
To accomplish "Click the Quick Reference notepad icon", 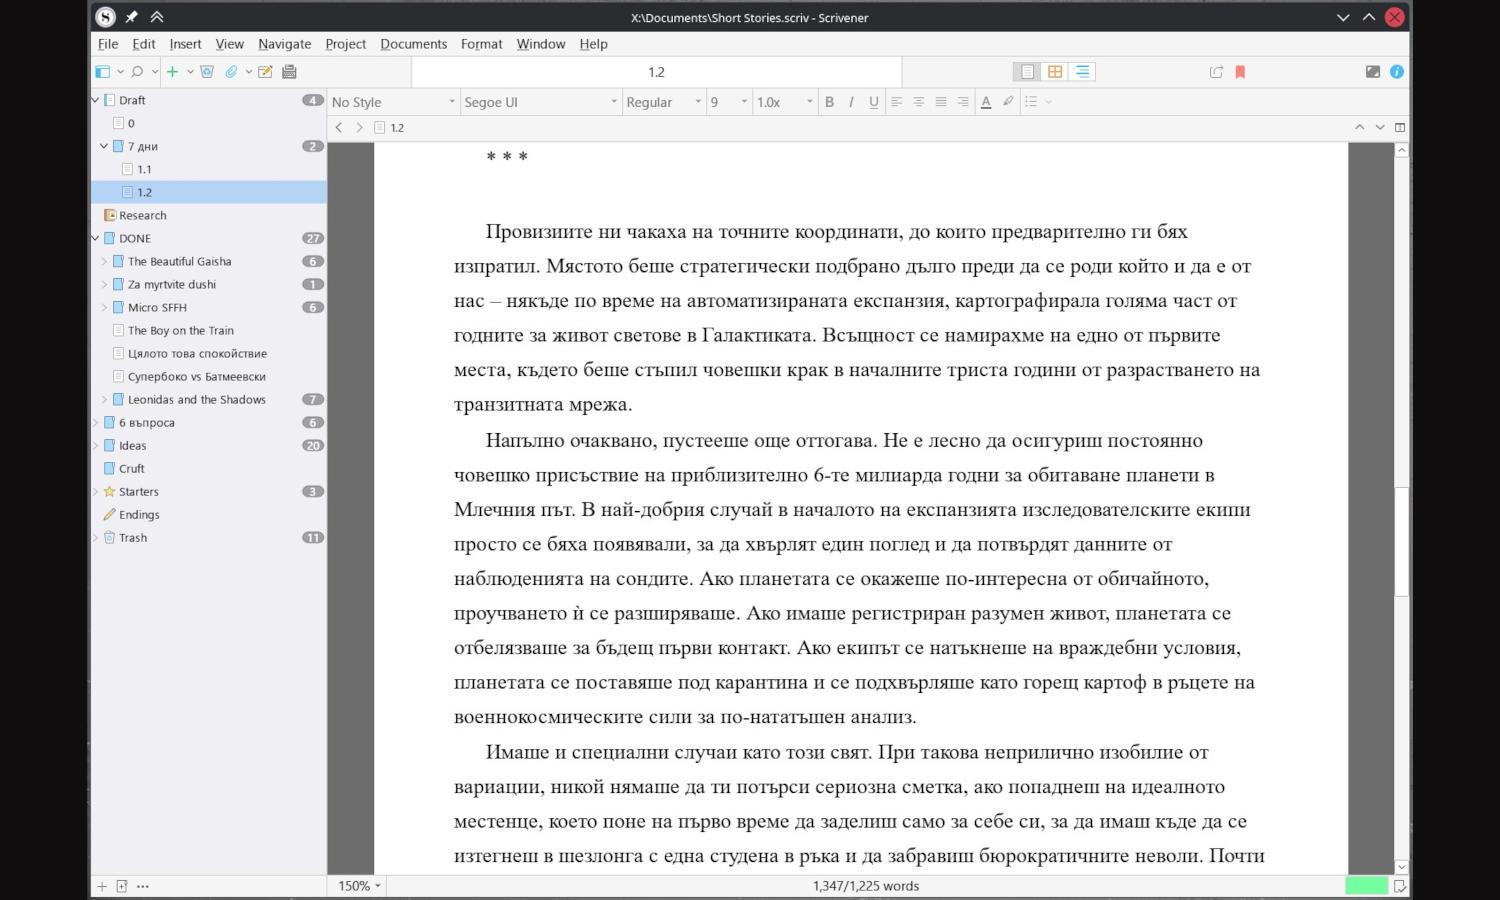I will [x=265, y=72].
